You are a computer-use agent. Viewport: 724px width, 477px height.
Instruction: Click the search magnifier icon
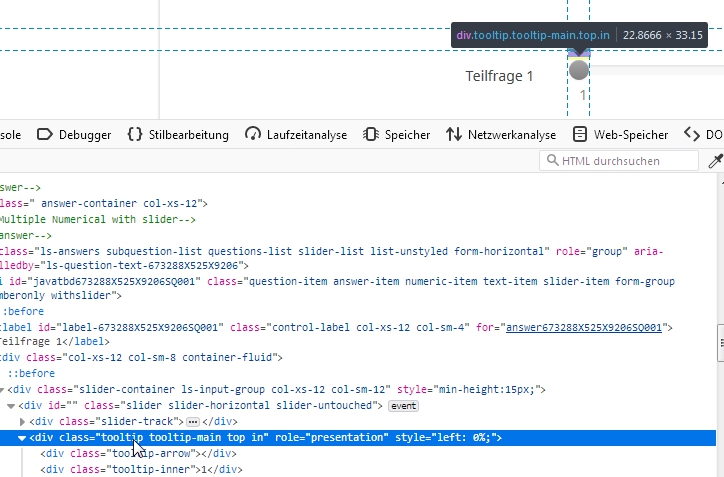coord(551,161)
